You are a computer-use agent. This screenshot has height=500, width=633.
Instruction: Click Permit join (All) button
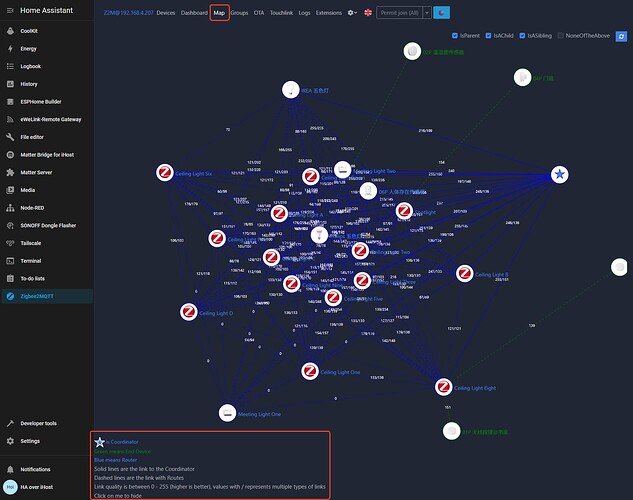tap(400, 13)
